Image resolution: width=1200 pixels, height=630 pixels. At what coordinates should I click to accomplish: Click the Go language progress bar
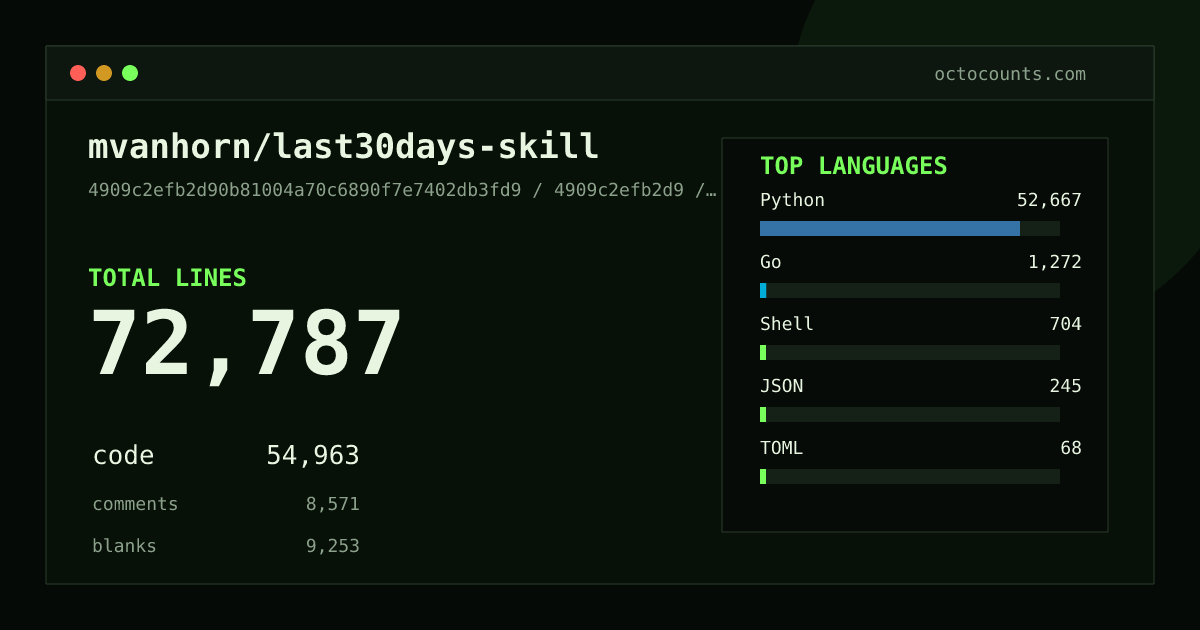910,290
